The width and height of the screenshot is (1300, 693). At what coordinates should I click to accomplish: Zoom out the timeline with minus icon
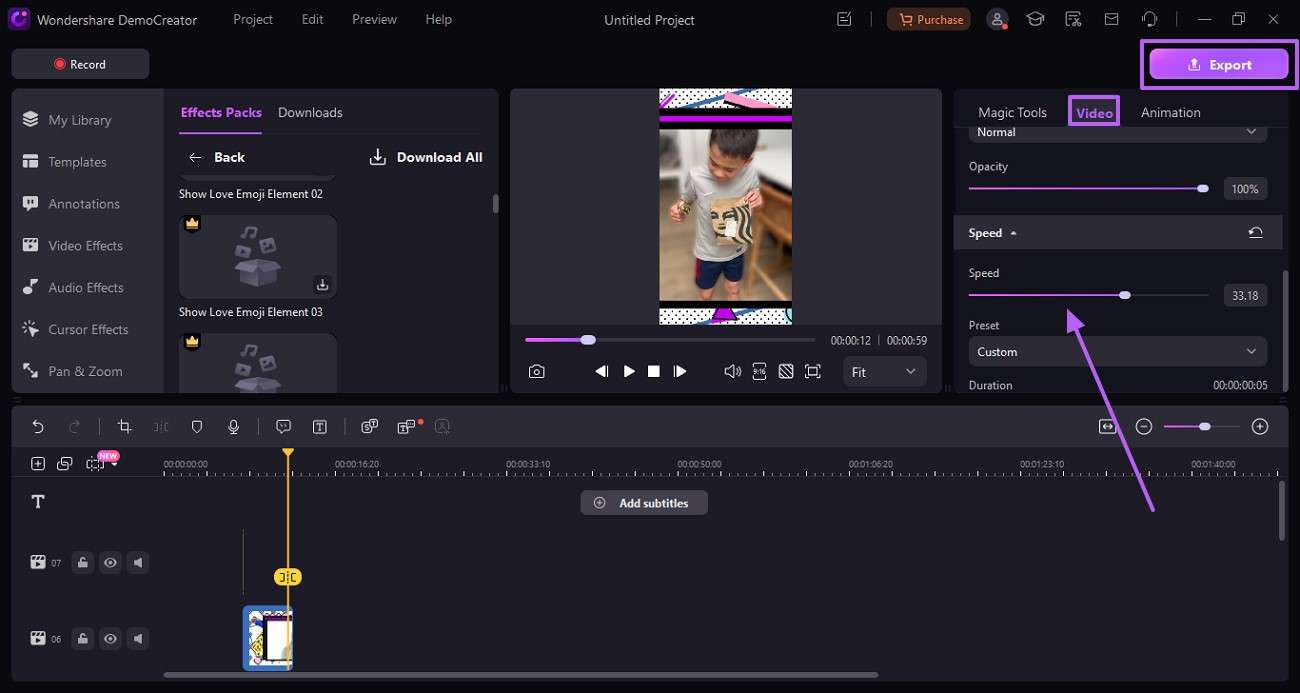coord(1144,426)
